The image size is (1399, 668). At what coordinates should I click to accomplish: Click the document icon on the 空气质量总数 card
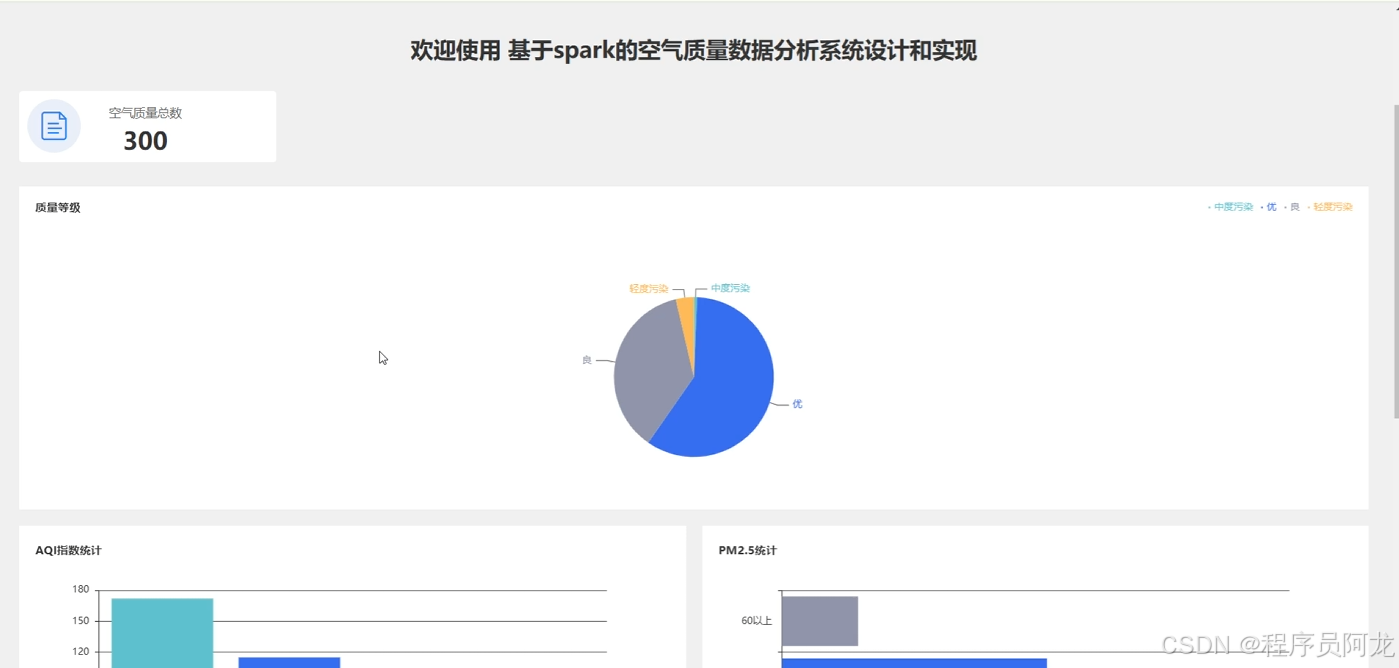(x=54, y=126)
